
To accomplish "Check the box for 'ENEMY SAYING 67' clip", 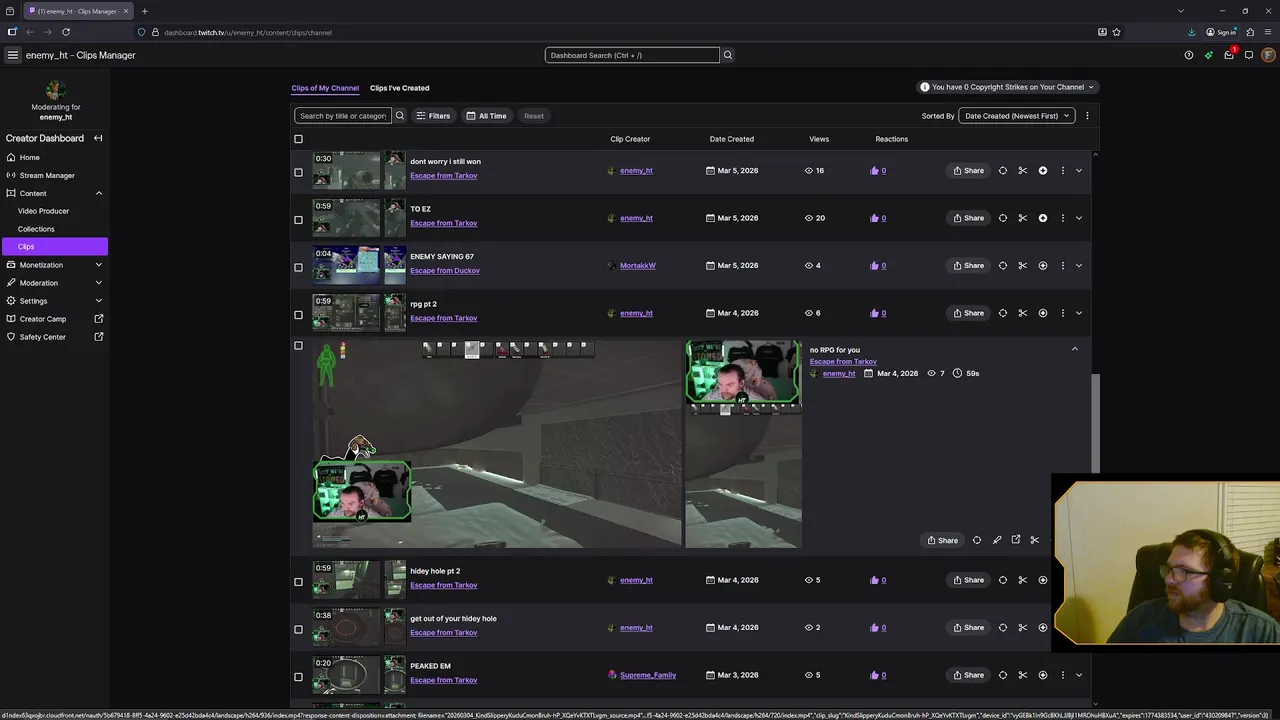I will coord(298,267).
